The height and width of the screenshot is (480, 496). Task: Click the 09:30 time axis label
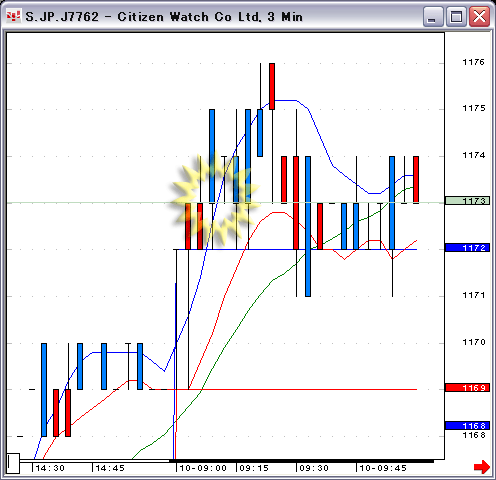coord(314,468)
